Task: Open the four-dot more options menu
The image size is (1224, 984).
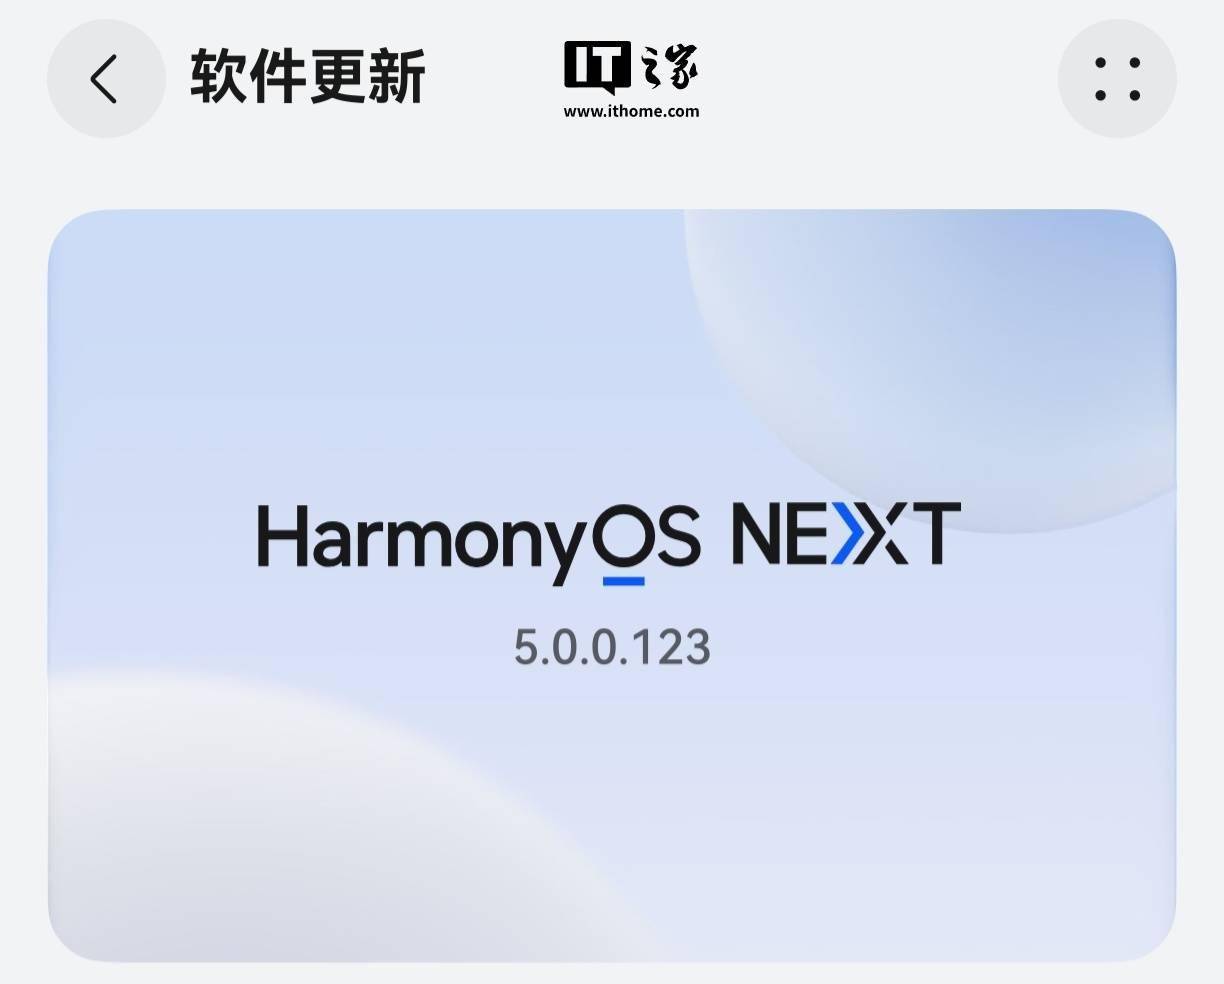Action: (x=1117, y=79)
